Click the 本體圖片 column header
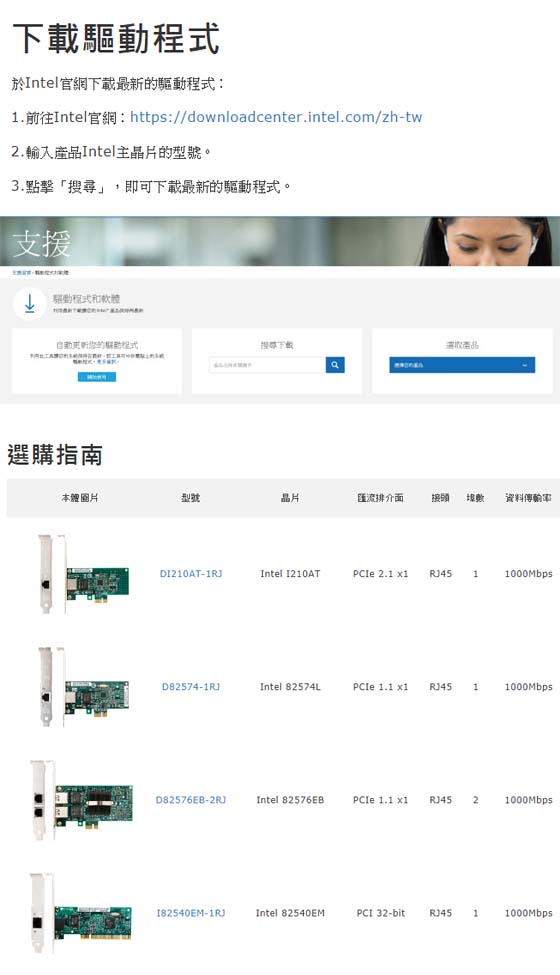Screen dimensions: 560x975 pyautogui.click(x=80, y=497)
